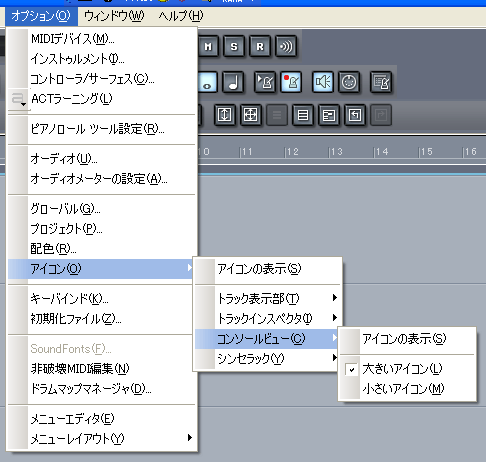486x462 pixels.
Task: Toggle the input echo sound-wave button
Action: coord(286,47)
